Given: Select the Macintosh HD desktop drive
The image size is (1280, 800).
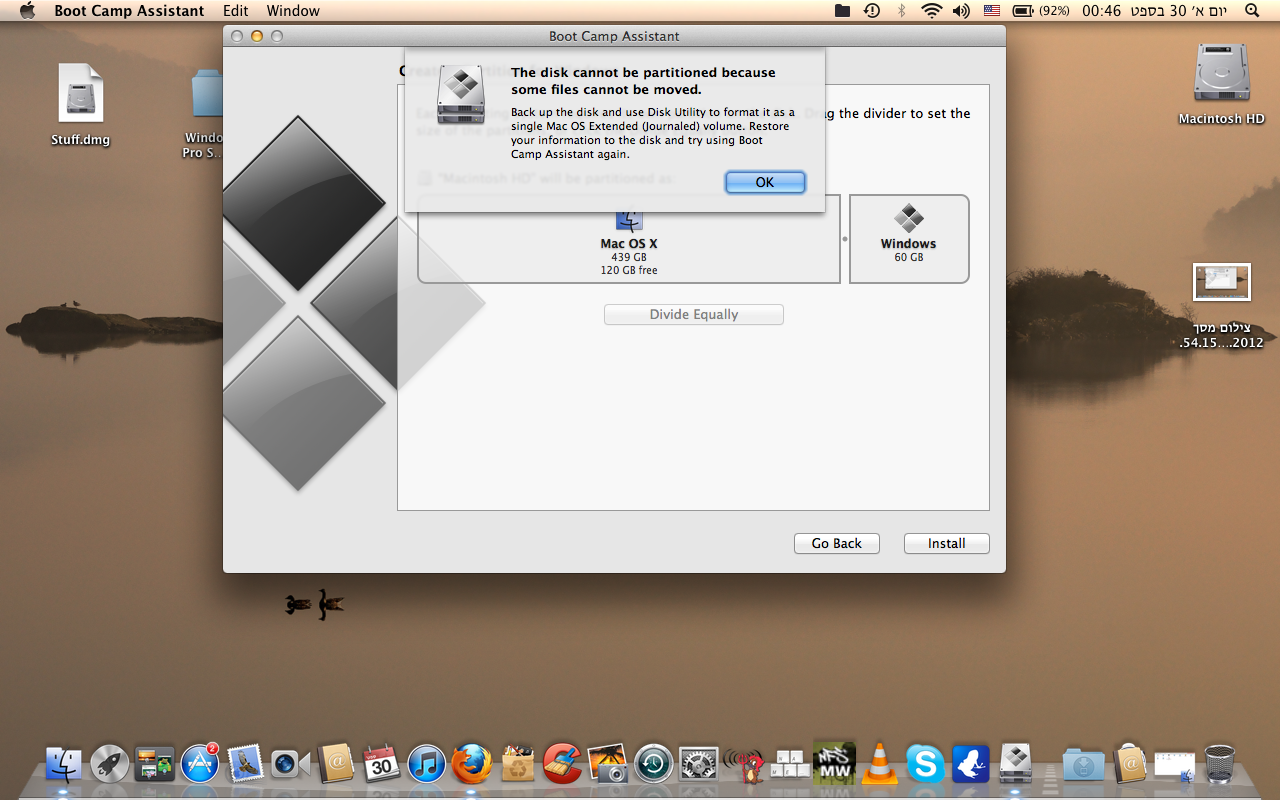Looking at the screenshot, I should [x=1222, y=84].
